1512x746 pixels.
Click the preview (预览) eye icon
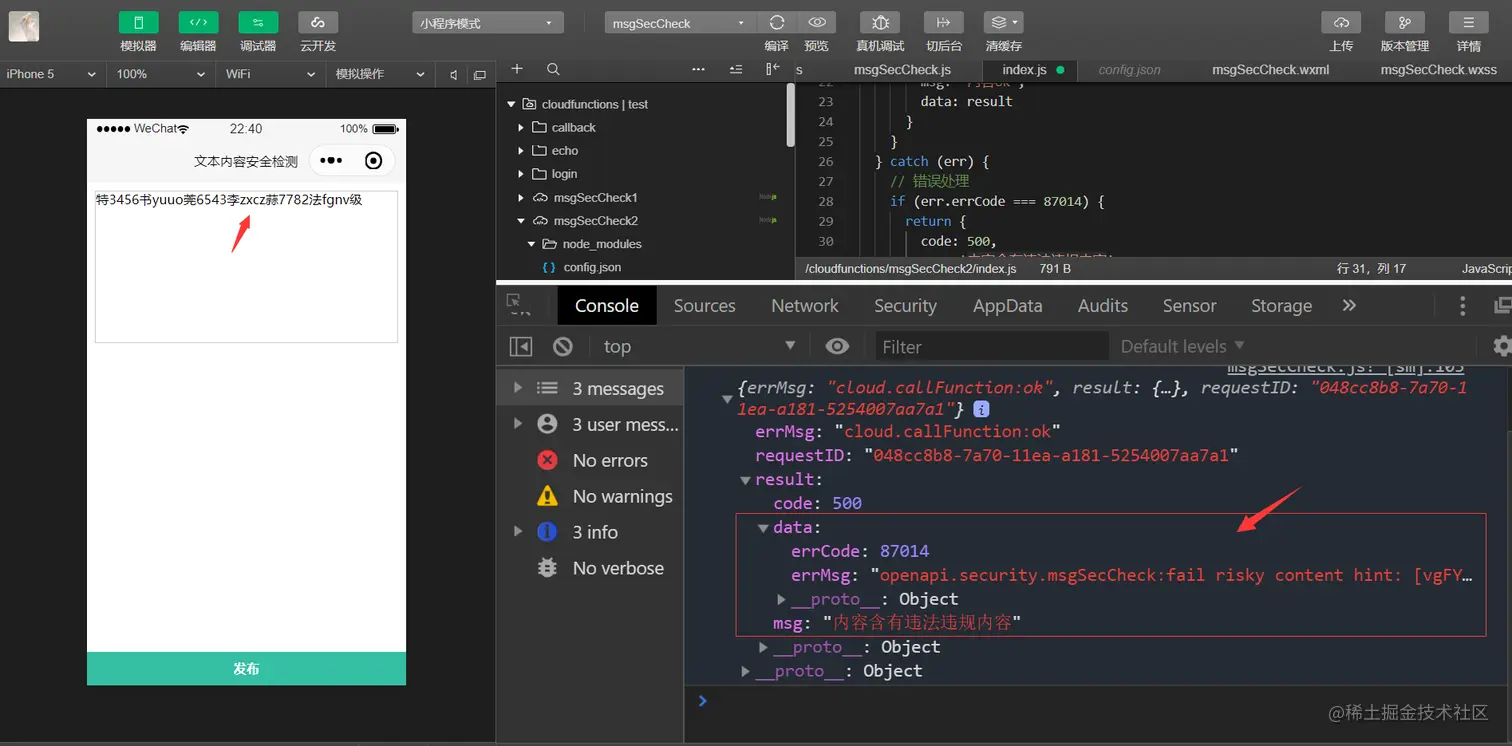click(x=816, y=23)
